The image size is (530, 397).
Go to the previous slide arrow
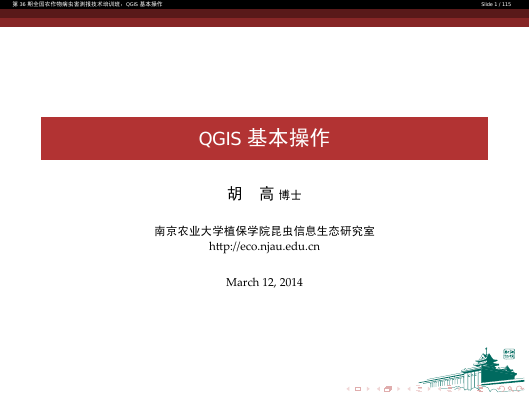click(348, 389)
